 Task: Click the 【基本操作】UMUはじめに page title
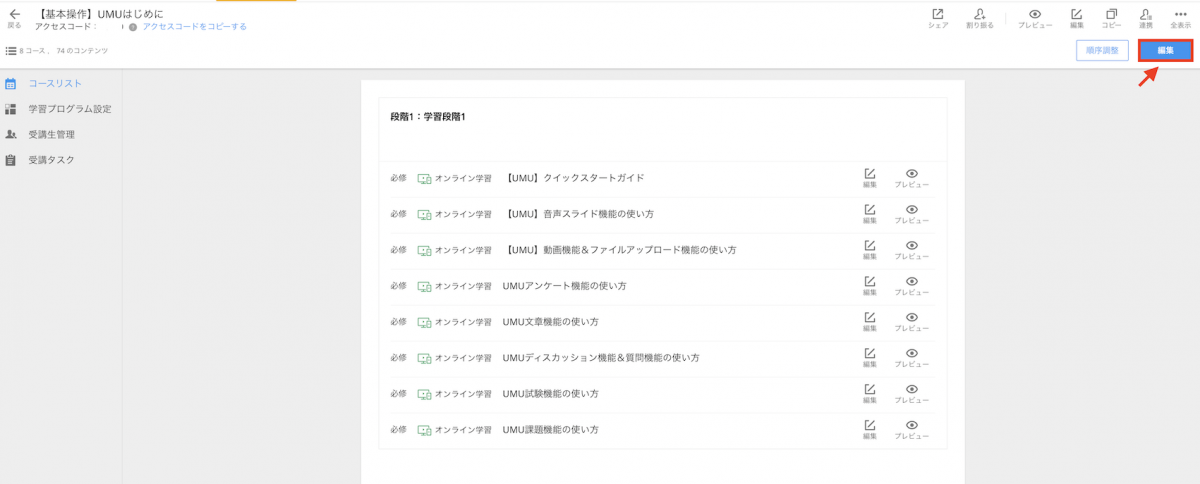coord(98,14)
